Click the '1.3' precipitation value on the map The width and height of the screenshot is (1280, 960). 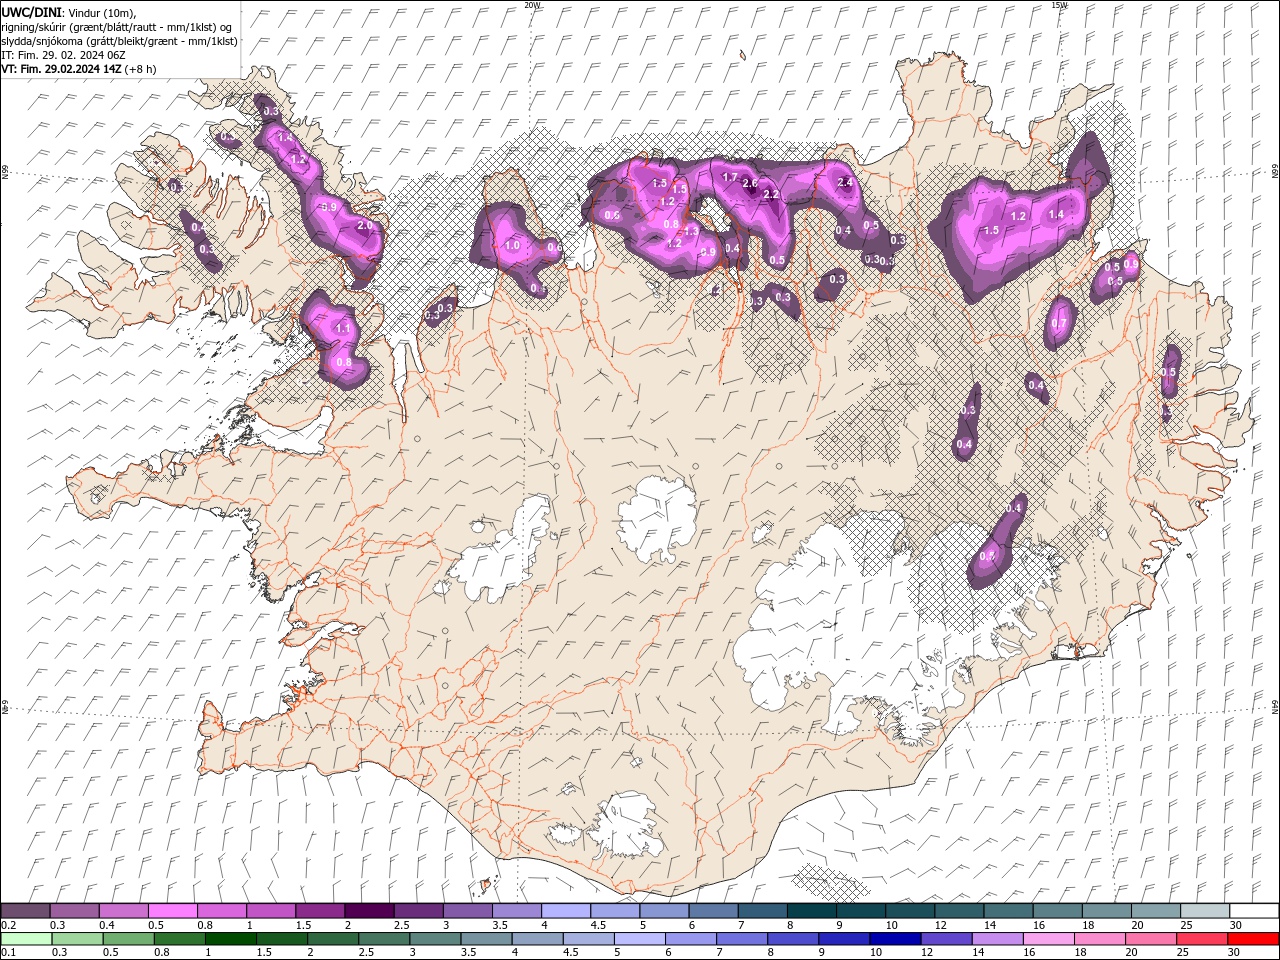[x=691, y=231]
